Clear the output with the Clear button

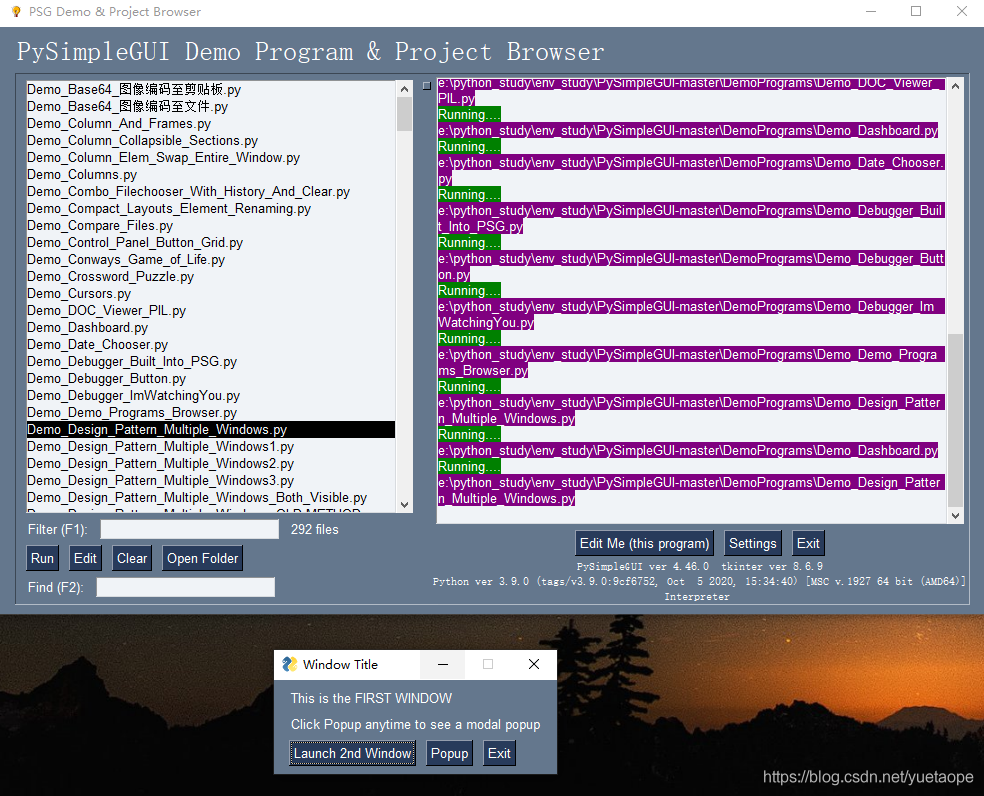tap(132, 558)
